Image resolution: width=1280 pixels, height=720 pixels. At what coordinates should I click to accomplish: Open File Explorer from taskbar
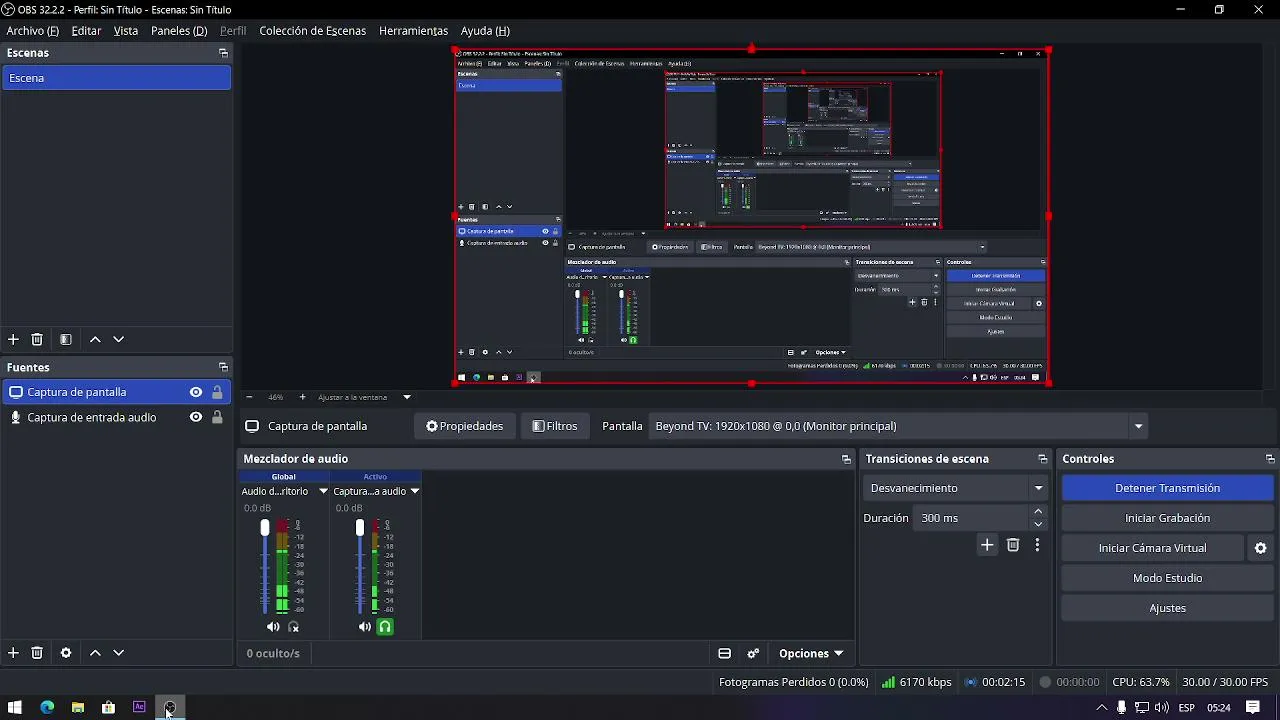click(x=77, y=708)
